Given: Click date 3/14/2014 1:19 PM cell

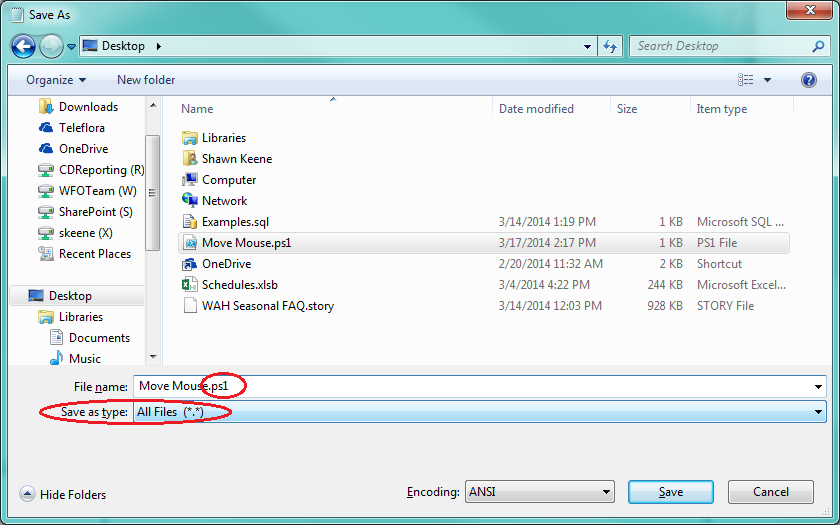Looking at the screenshot, I should click(547, 222).
